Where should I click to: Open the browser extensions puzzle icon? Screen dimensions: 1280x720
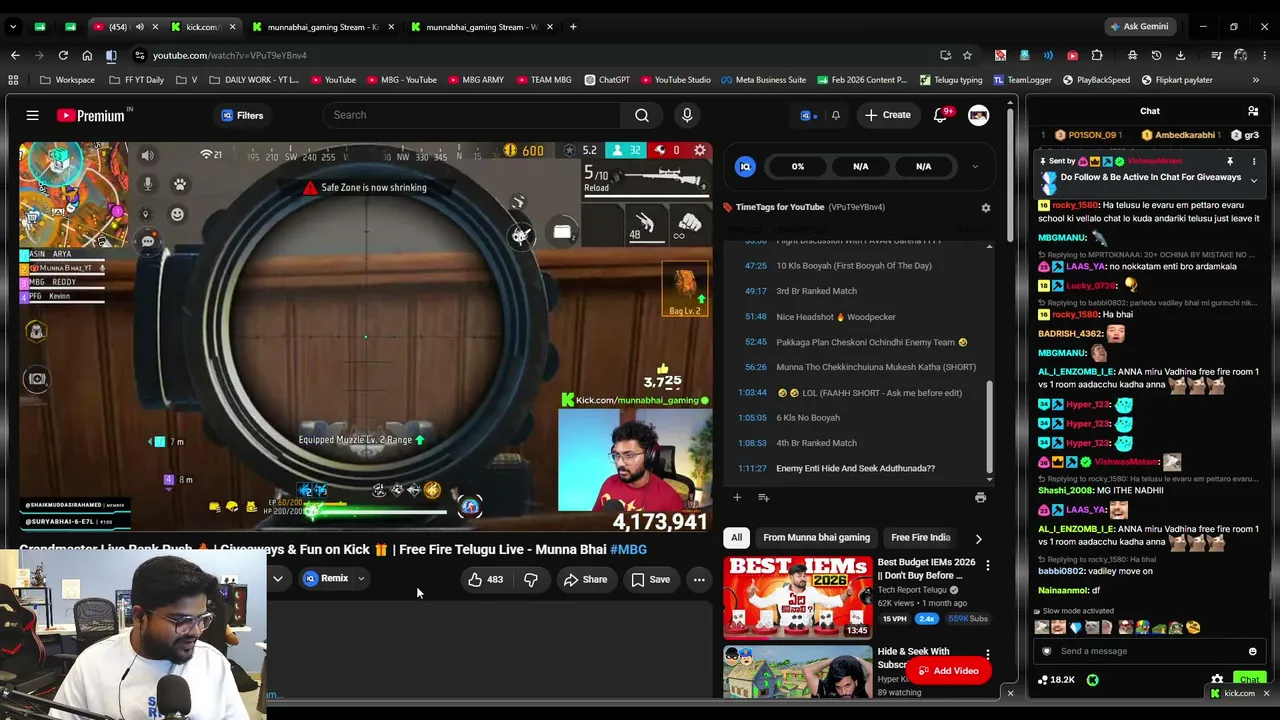(1097, 55)
